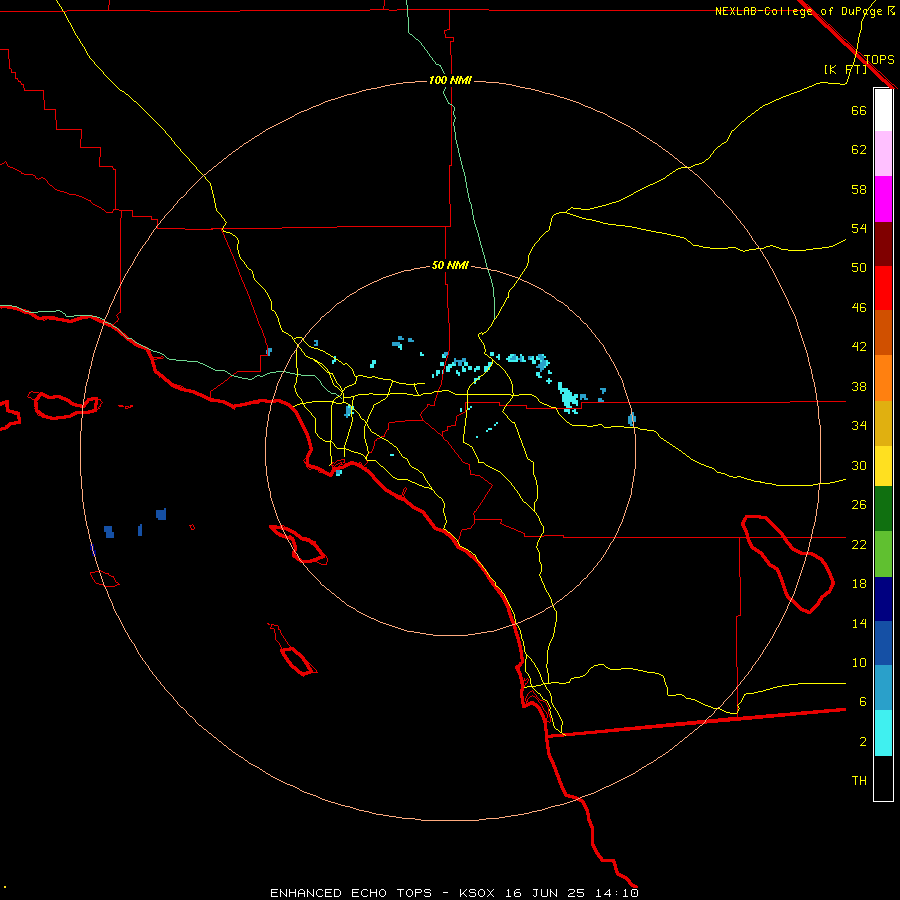This screenshot has width=900, height=900.
Task: Click the 16 JUN 25 date stamp
Action: click(x=545, y=893)
